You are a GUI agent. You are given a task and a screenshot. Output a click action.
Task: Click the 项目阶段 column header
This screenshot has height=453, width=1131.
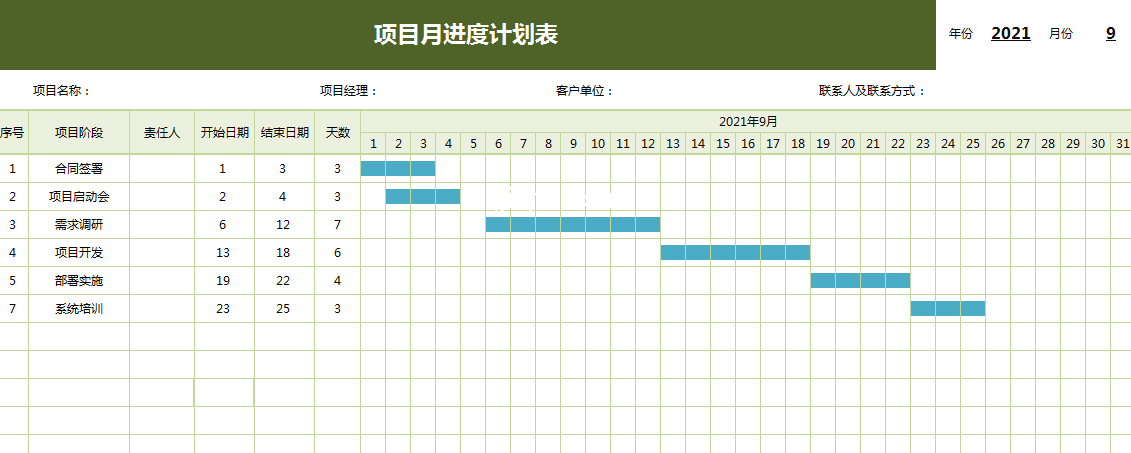(x=79, y=132)
